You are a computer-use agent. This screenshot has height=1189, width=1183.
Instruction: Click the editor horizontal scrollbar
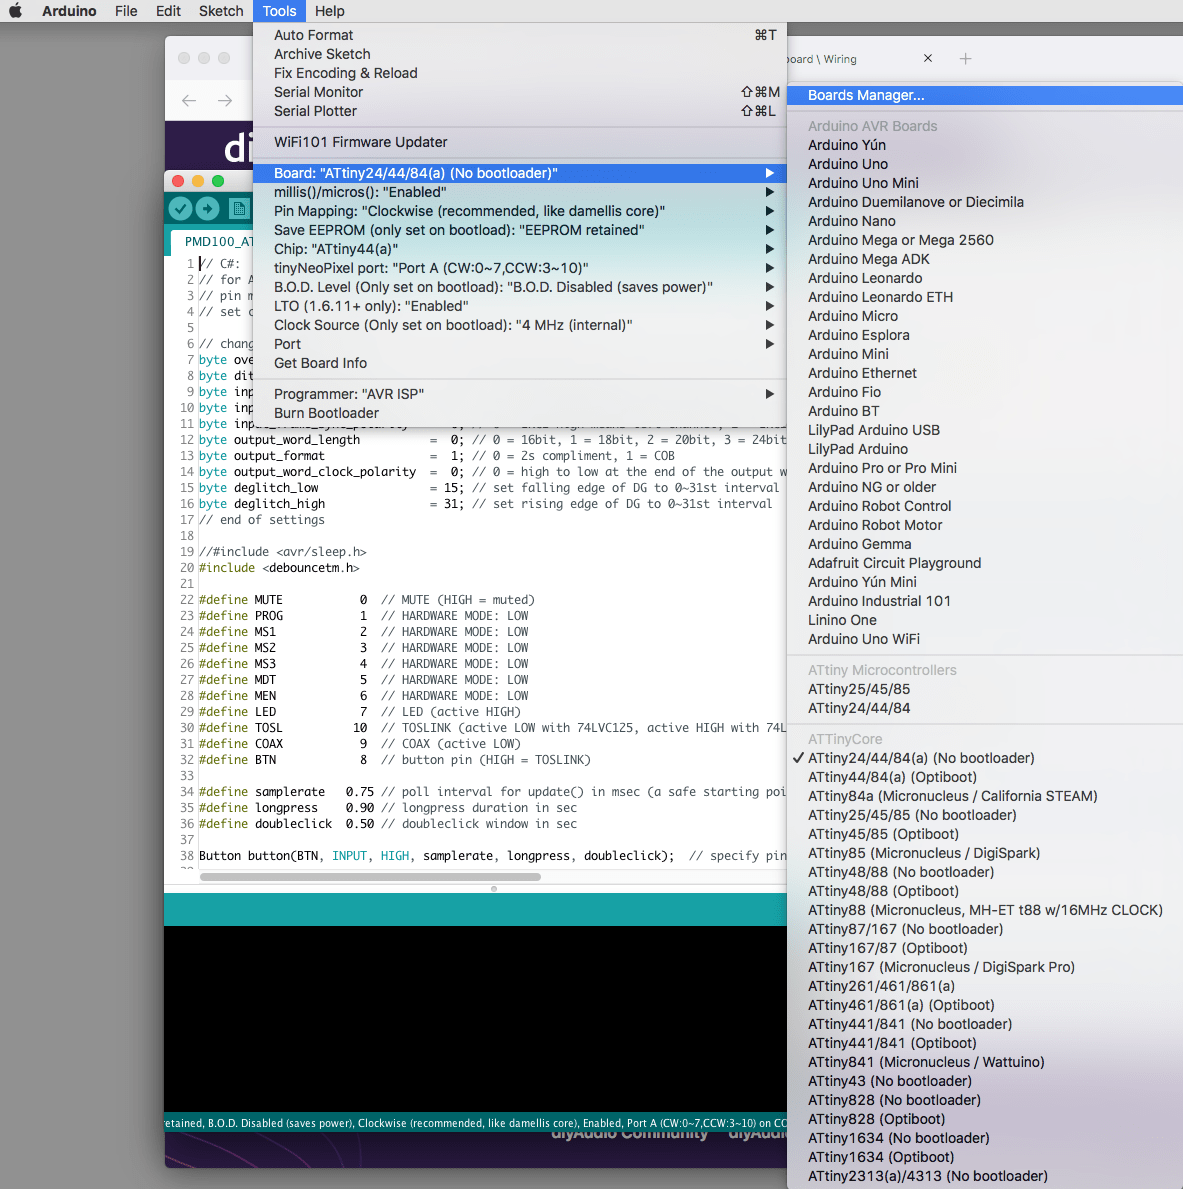click(x=370, y=877)
